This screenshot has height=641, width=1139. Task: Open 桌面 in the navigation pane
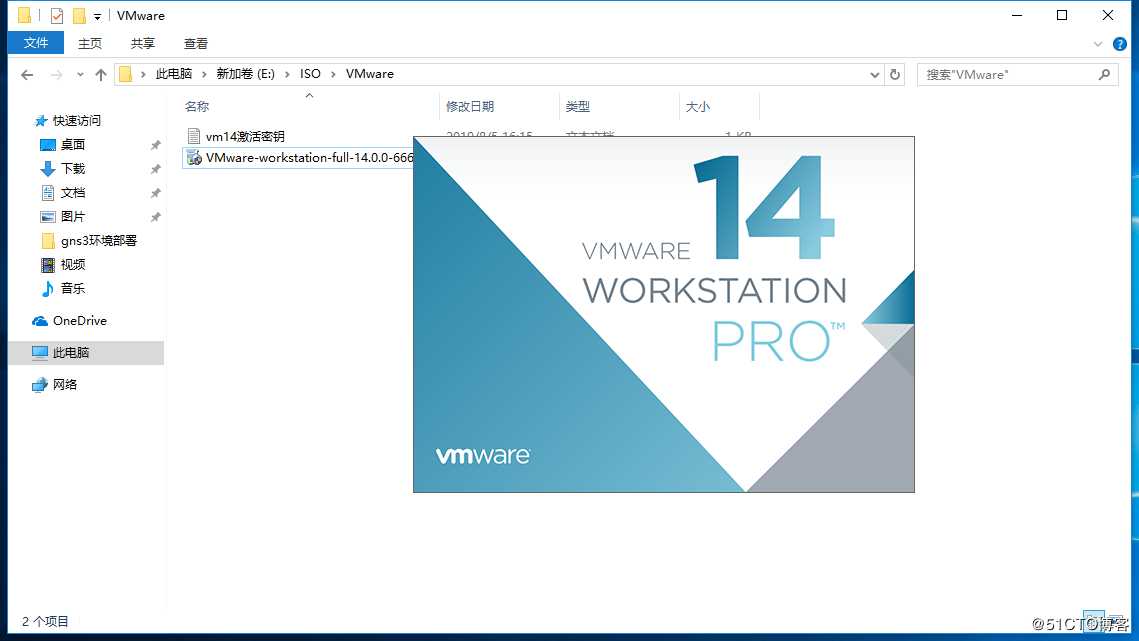[73, 145]
